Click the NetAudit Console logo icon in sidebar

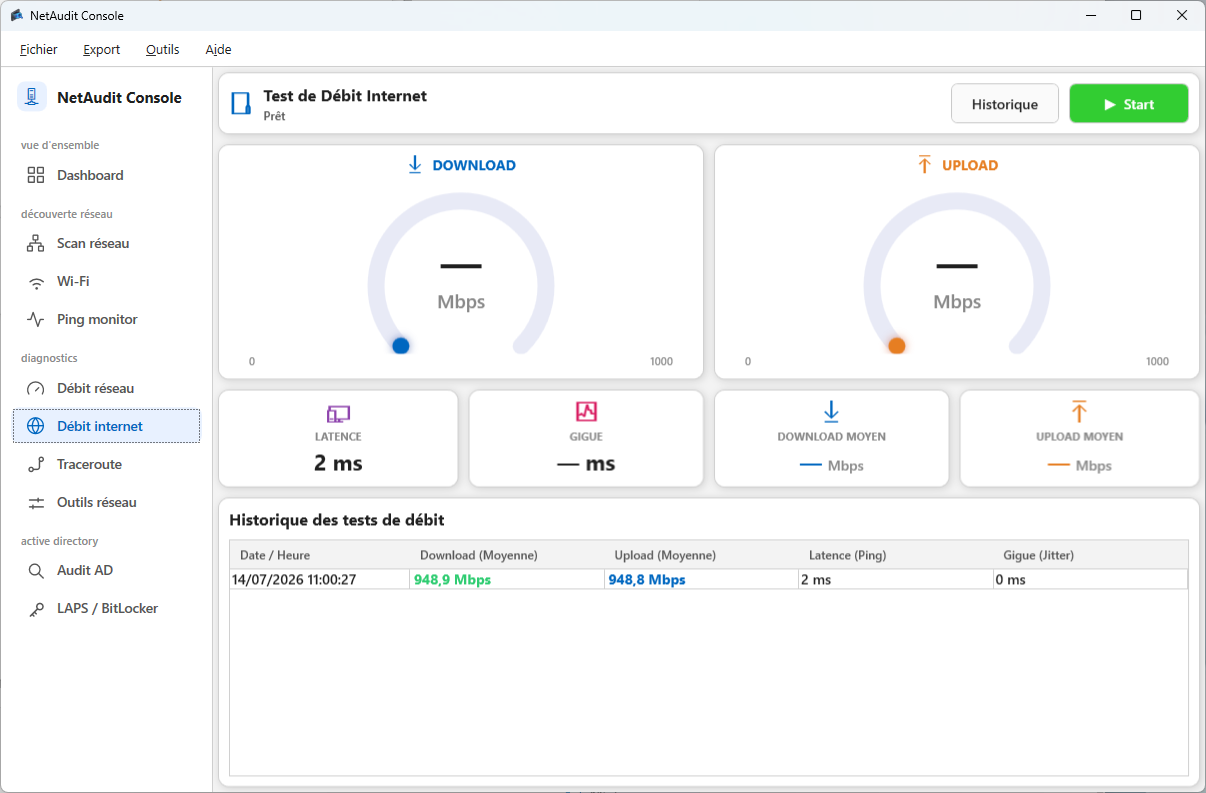[32, 97]
